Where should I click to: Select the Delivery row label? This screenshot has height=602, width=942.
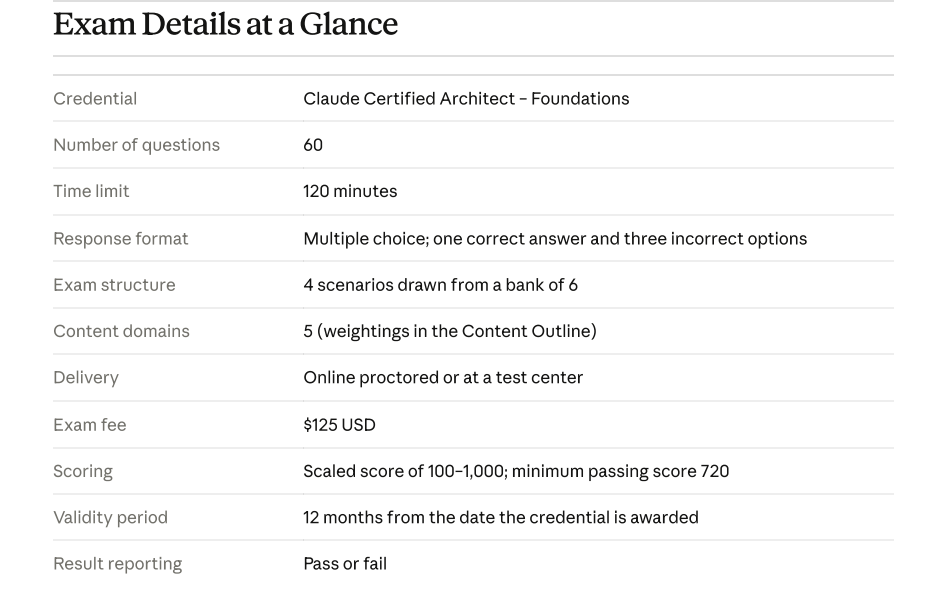86,377
